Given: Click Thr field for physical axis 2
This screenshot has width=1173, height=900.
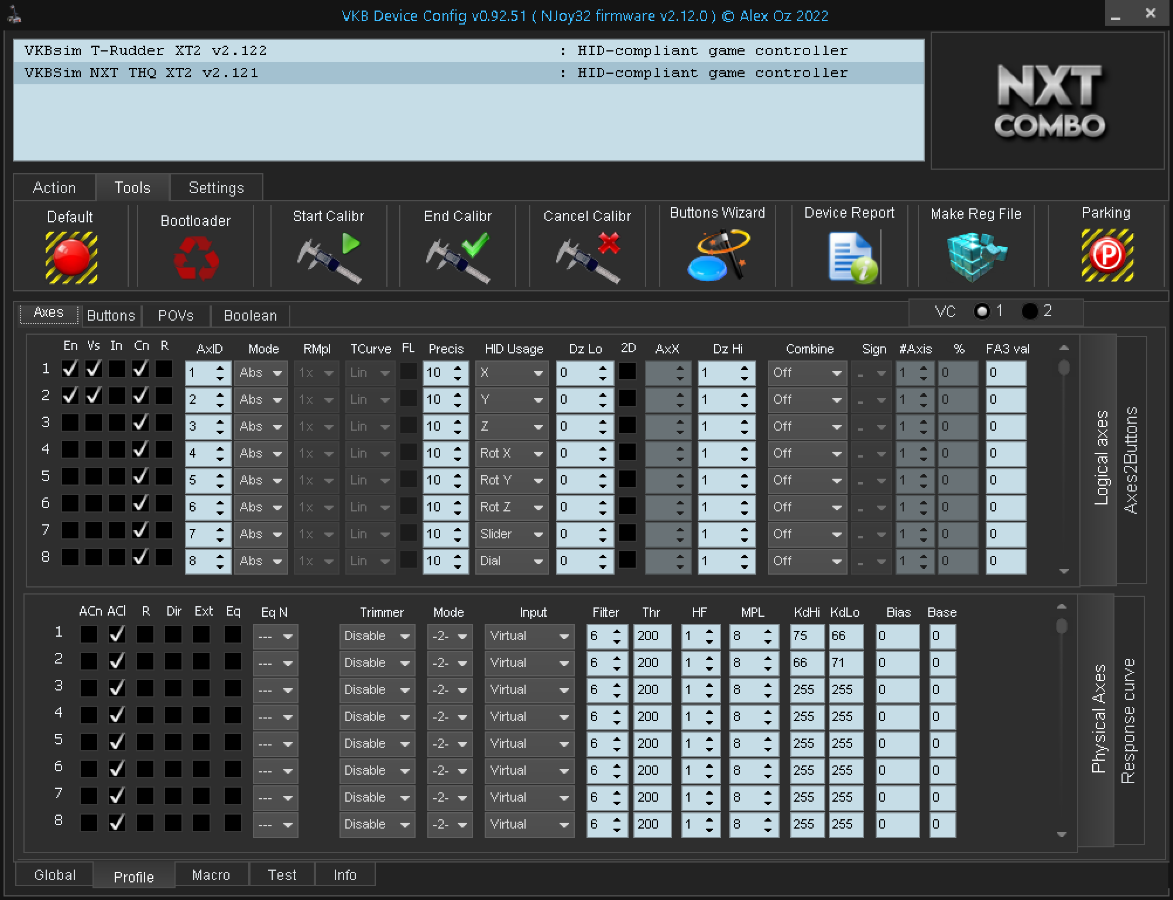Looking at the screenshot, I should pos(652,663).
